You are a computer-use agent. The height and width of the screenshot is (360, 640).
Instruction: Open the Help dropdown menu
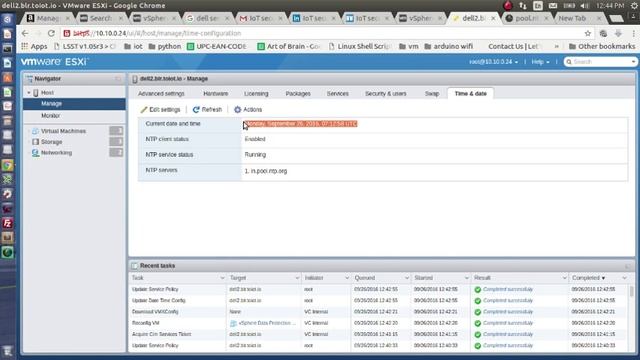click(x=540, y=62)
